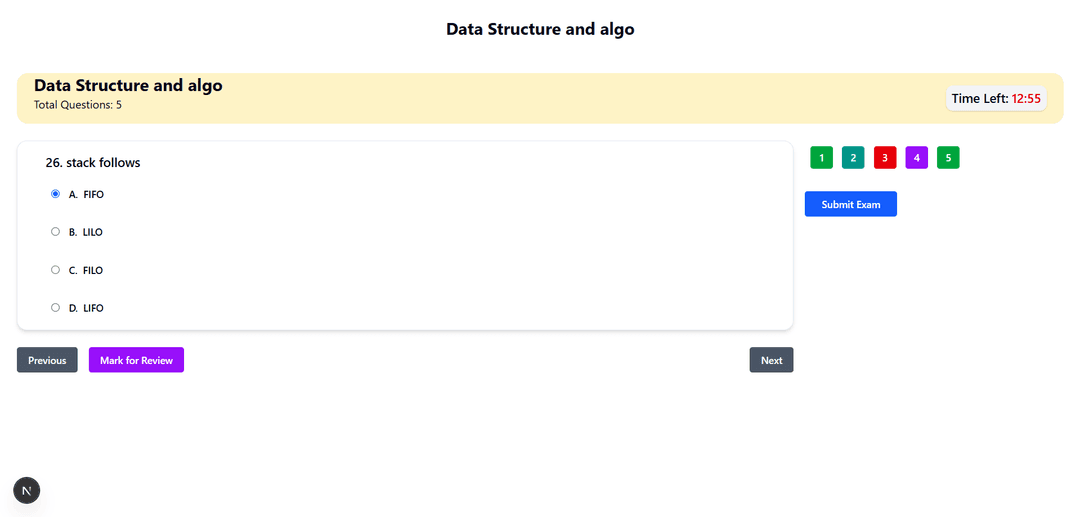Viewport: 1080px width, 517px height.
Task: Choose radio option B LILO
Action: pyautogui.click(x=56, y=232)
